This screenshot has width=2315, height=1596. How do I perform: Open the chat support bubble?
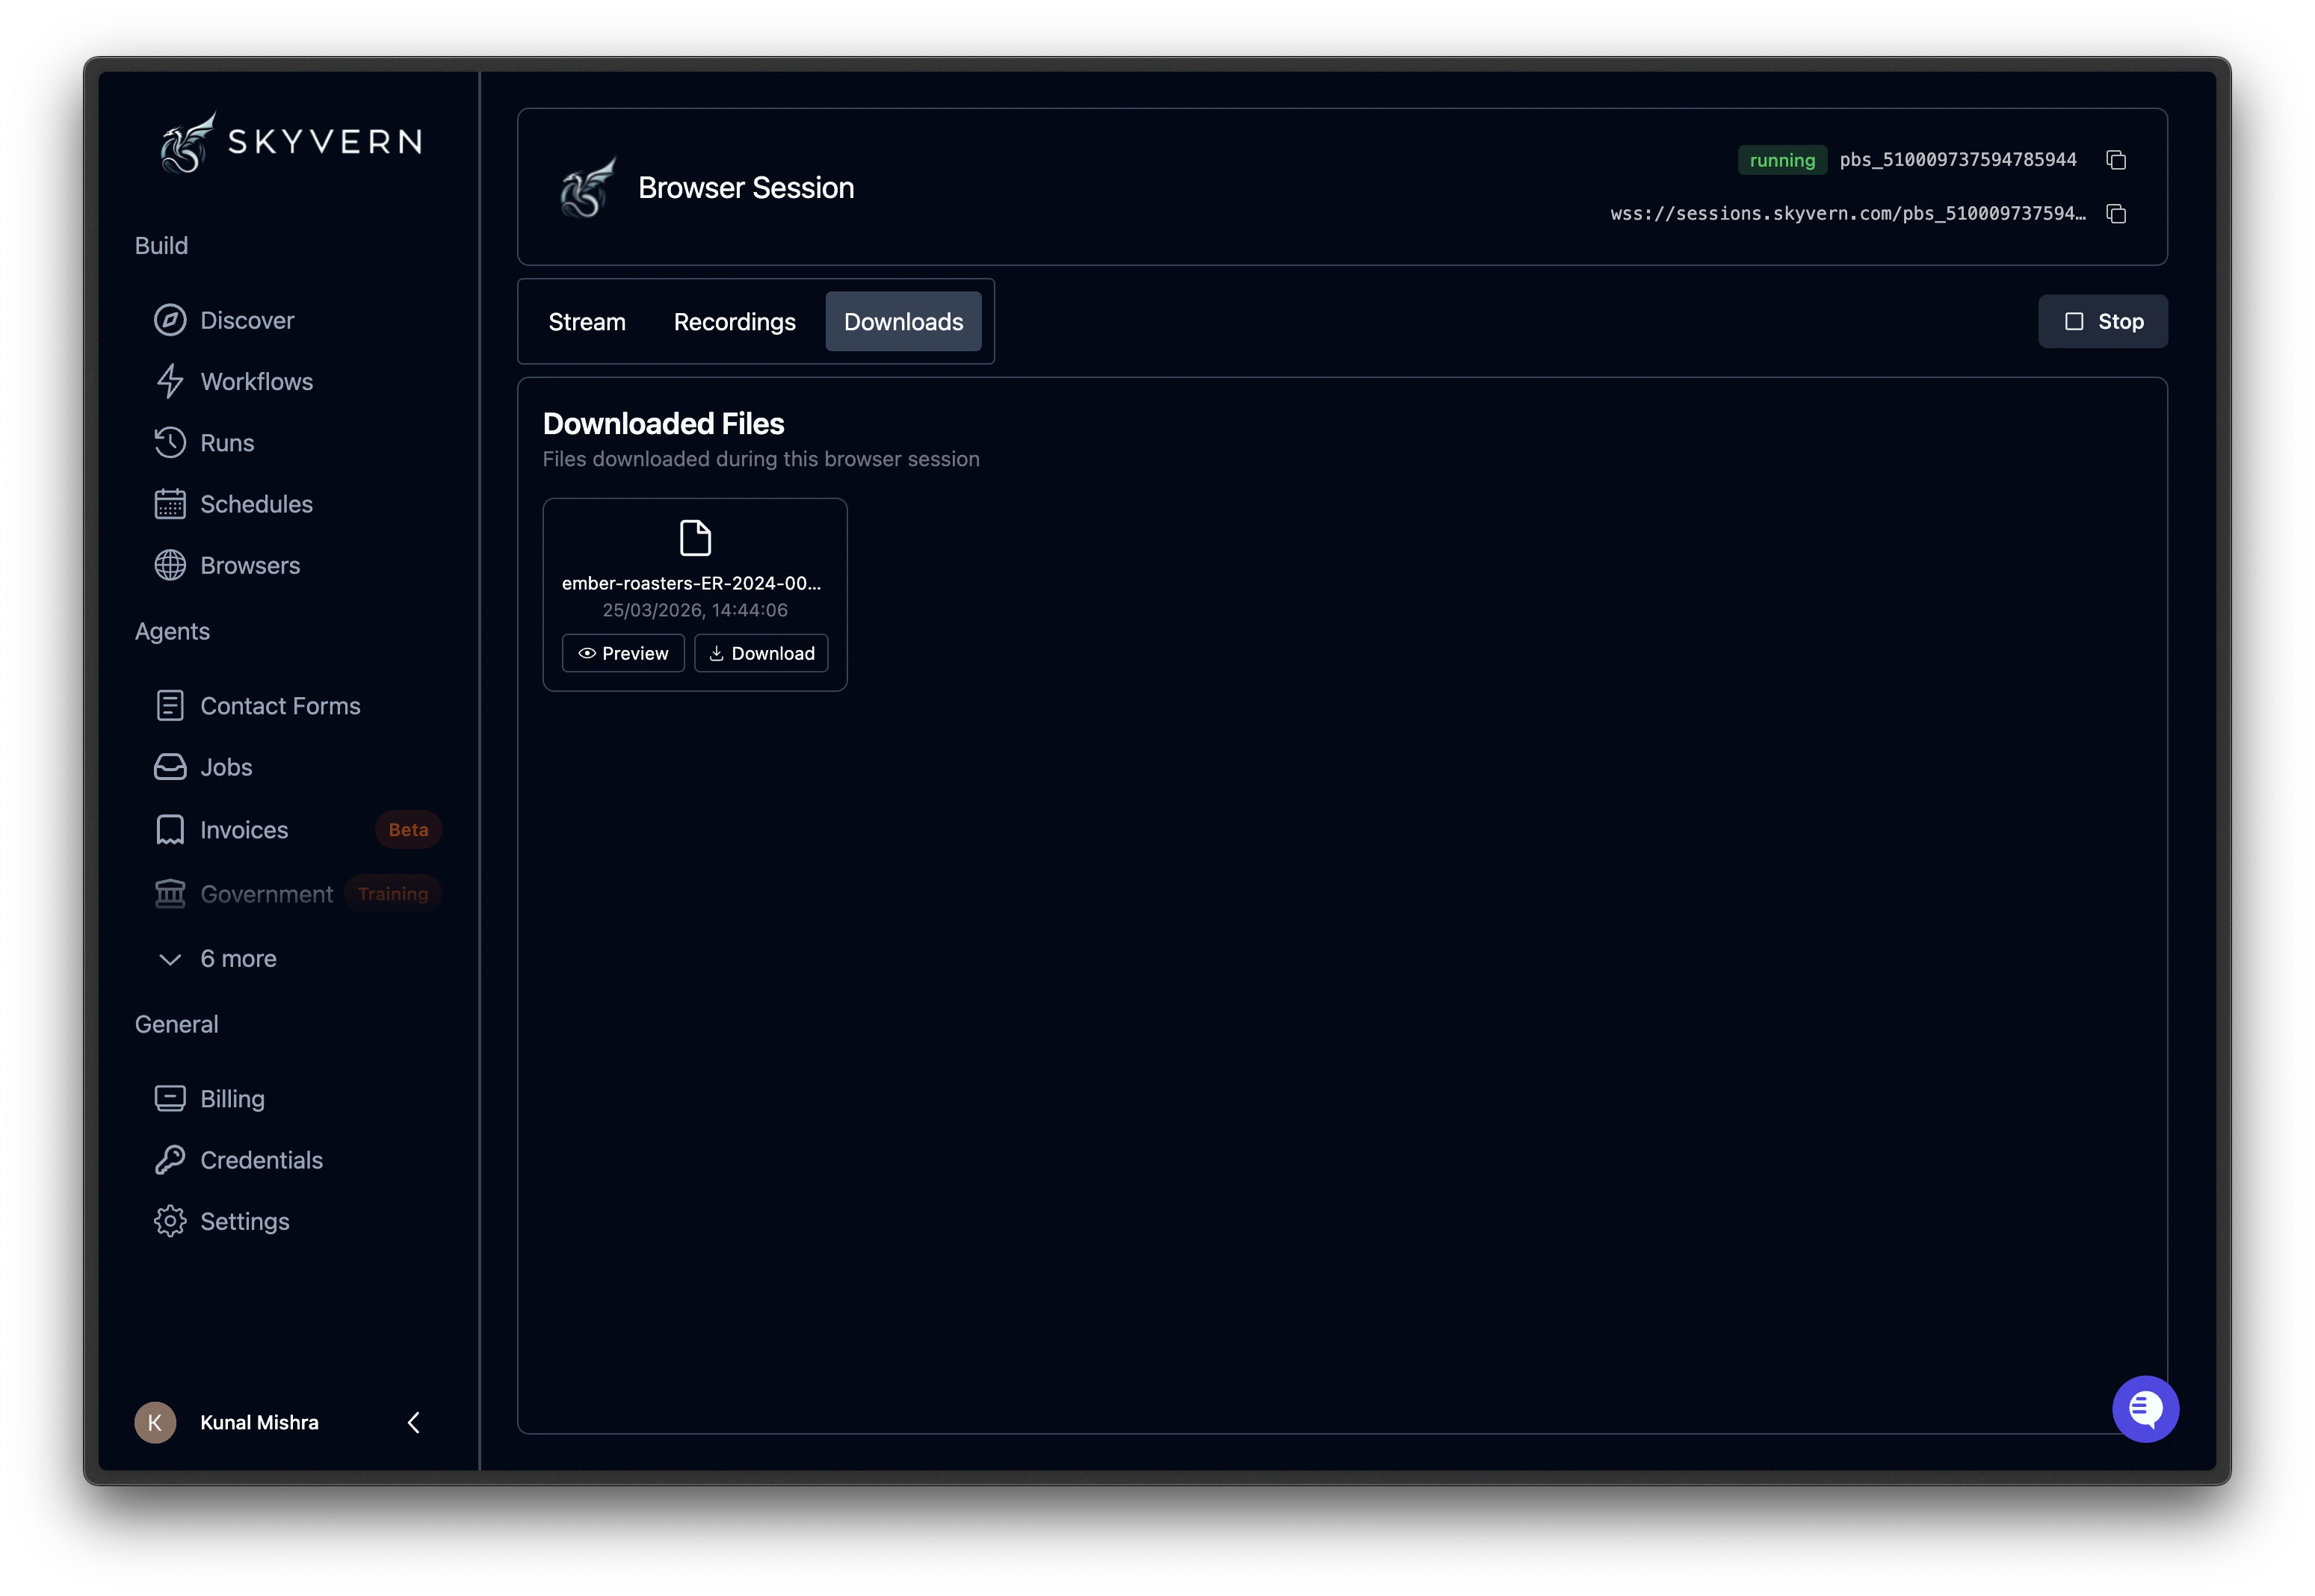click(x=2145, y=1409)
